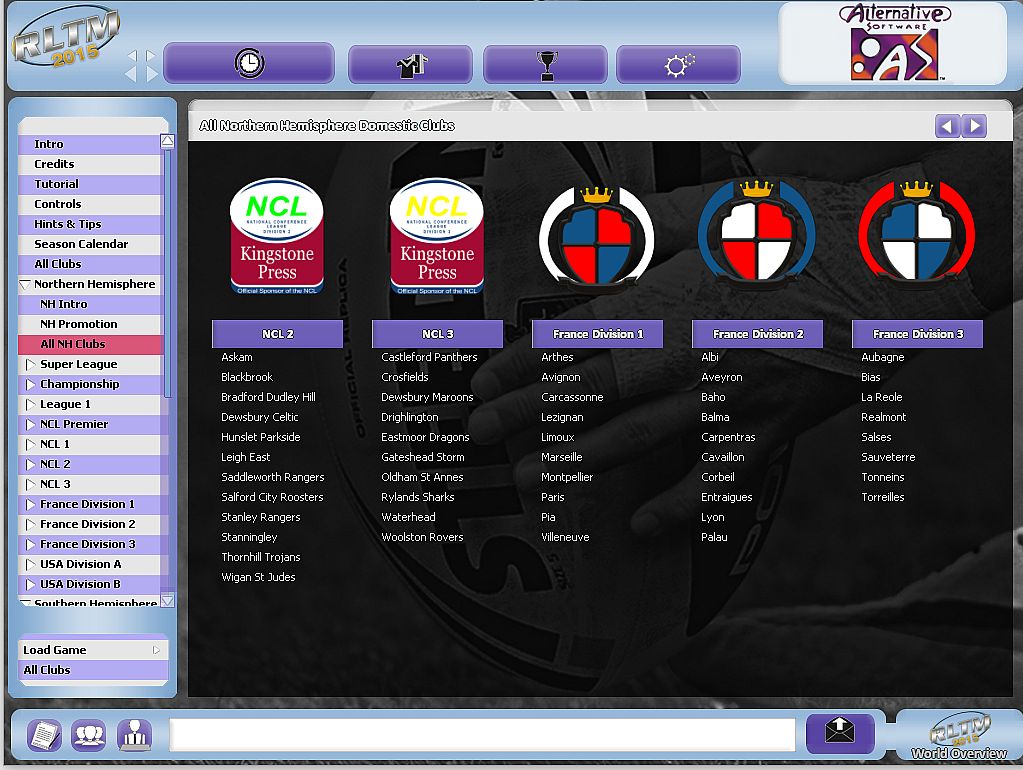
Task: Open the Season Calendar sidebar item
Action: 89,244
